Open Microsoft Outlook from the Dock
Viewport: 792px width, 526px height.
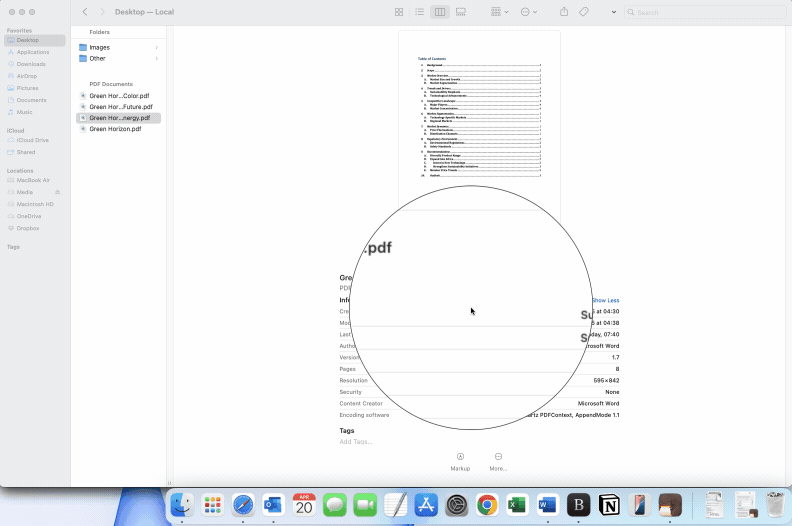pyautogui.click(x=273, y=505)
